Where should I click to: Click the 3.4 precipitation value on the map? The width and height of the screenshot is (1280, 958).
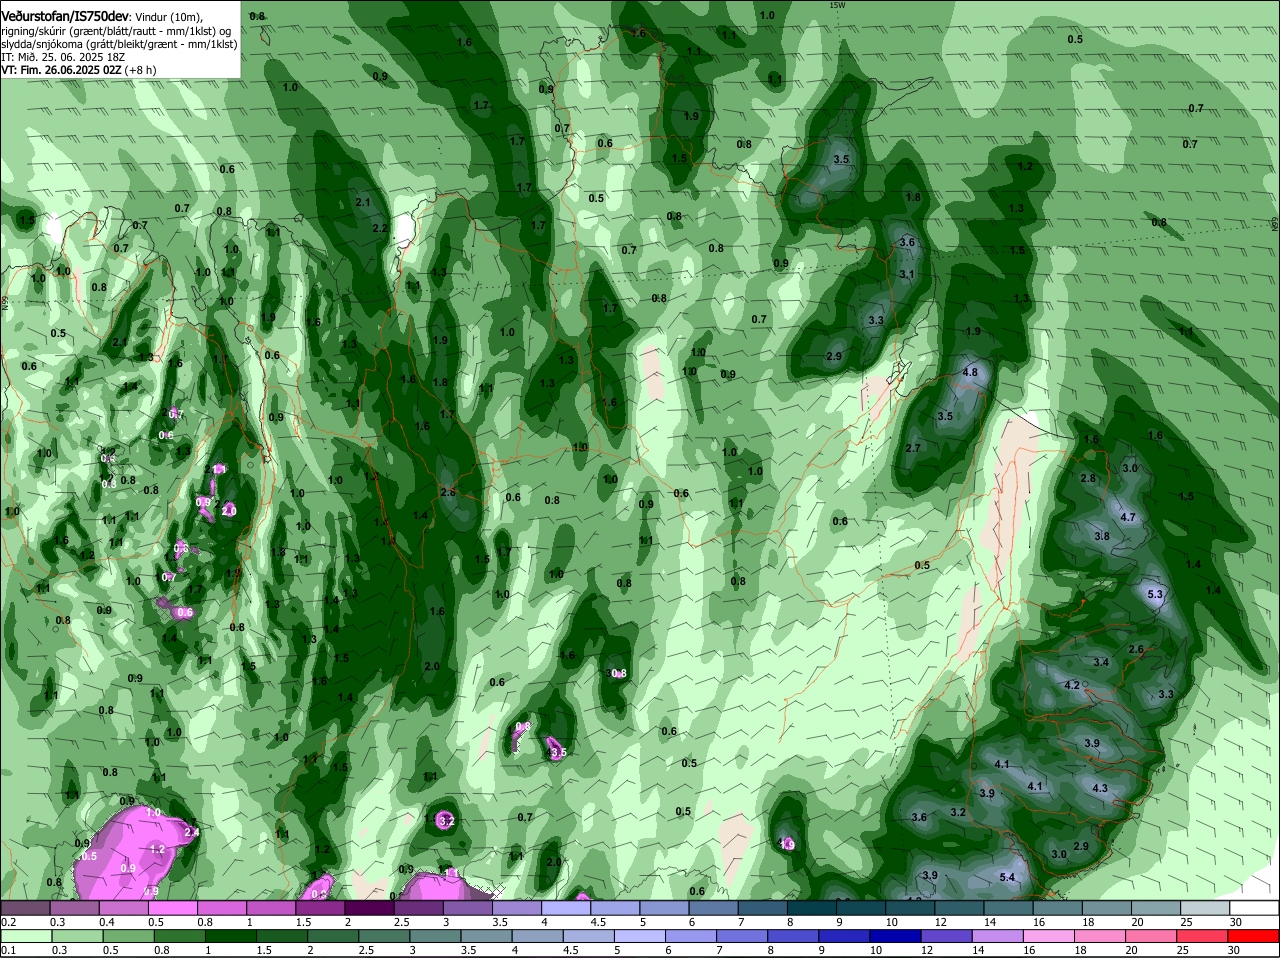(x=1101, y=662)
